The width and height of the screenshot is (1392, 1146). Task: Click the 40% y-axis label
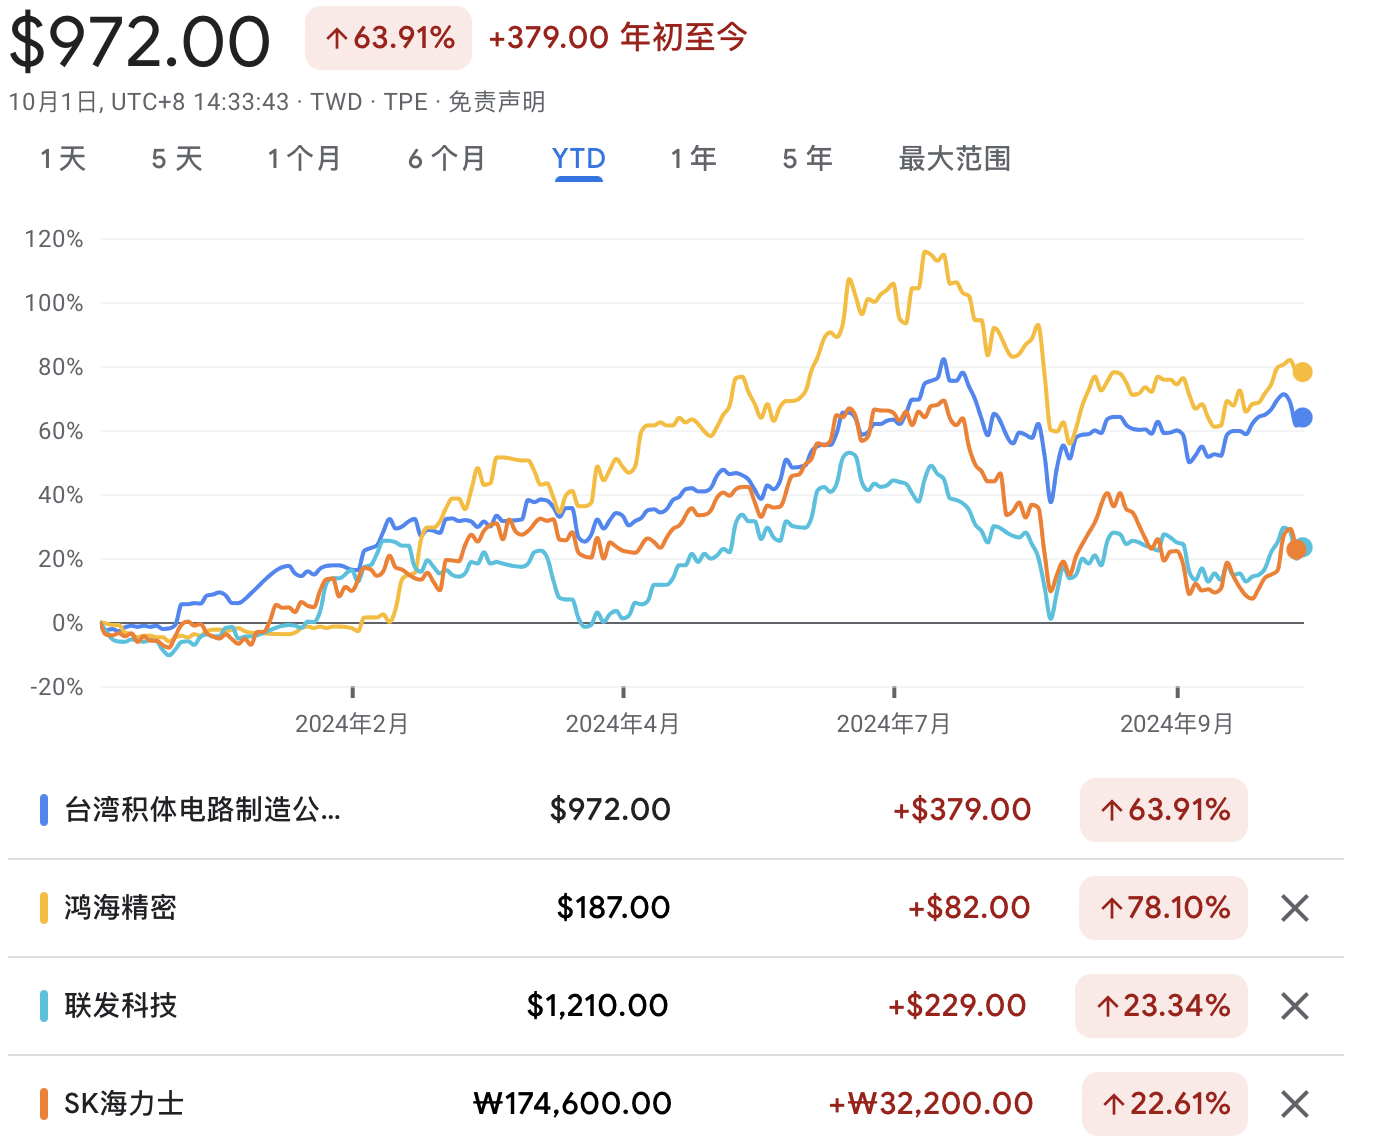[x=61, y=495]
